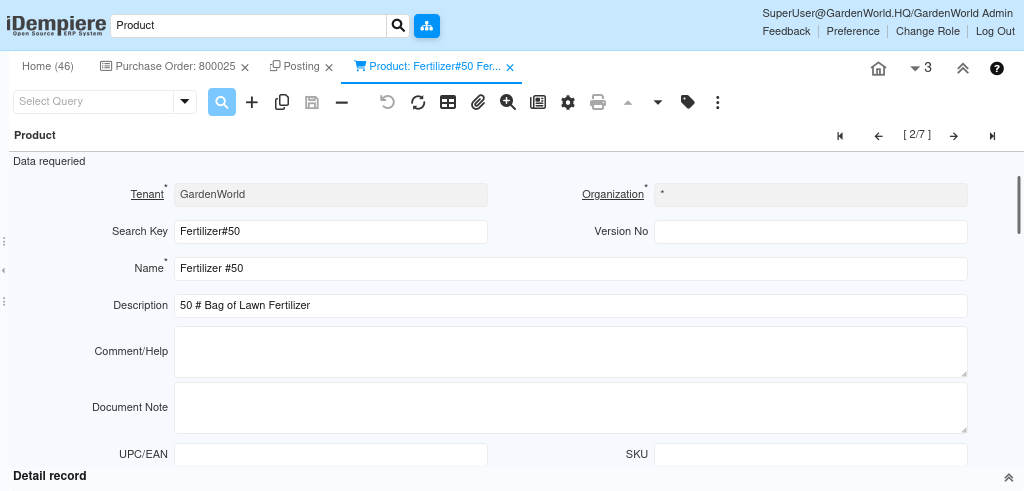The image size is (1024, 491).
Task: Create a new record with plus icon
Action: [x=252, y=102]
